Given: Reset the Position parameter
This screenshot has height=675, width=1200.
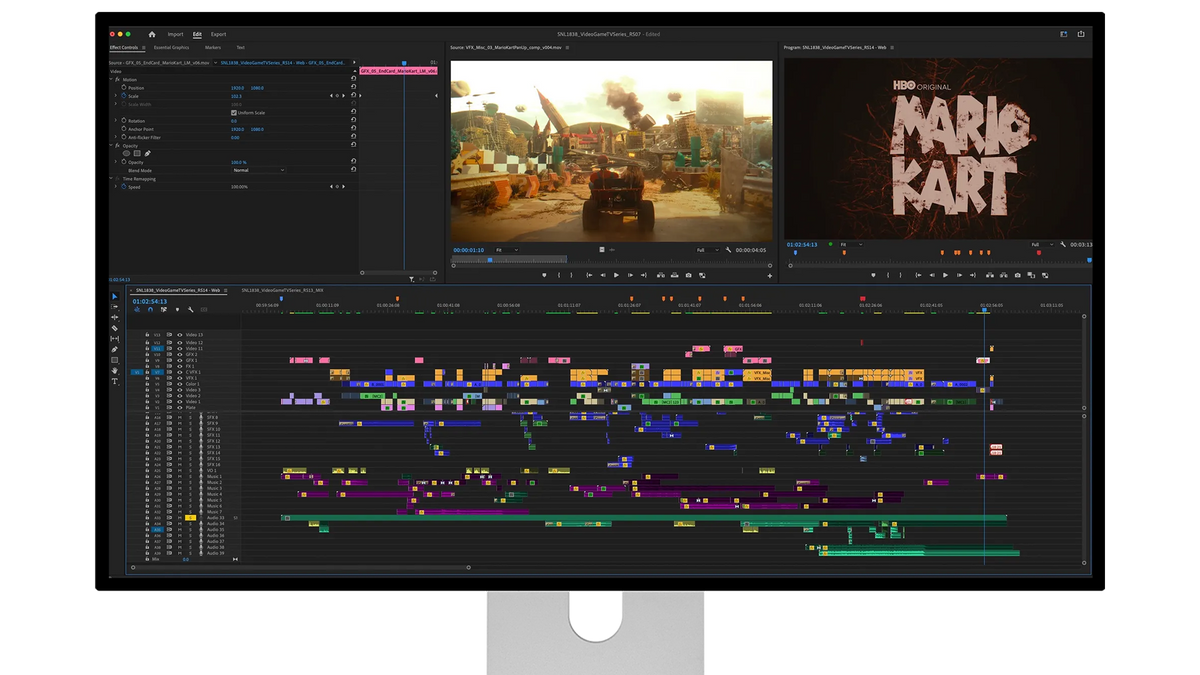Looking at the screenshot, I should [x=353, y=88].
